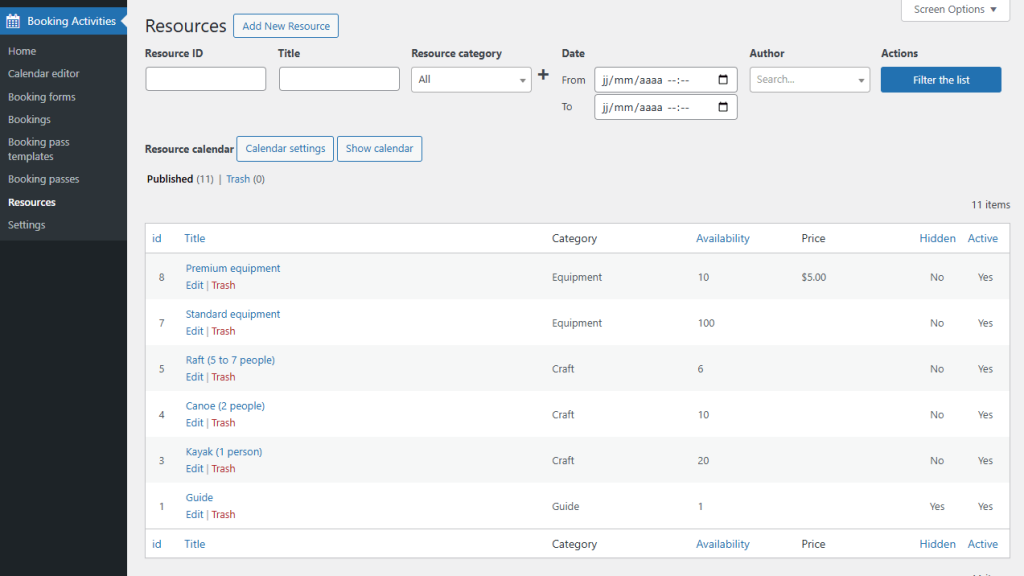Trash the Guide resource
1024x576 pixels.
223,514
